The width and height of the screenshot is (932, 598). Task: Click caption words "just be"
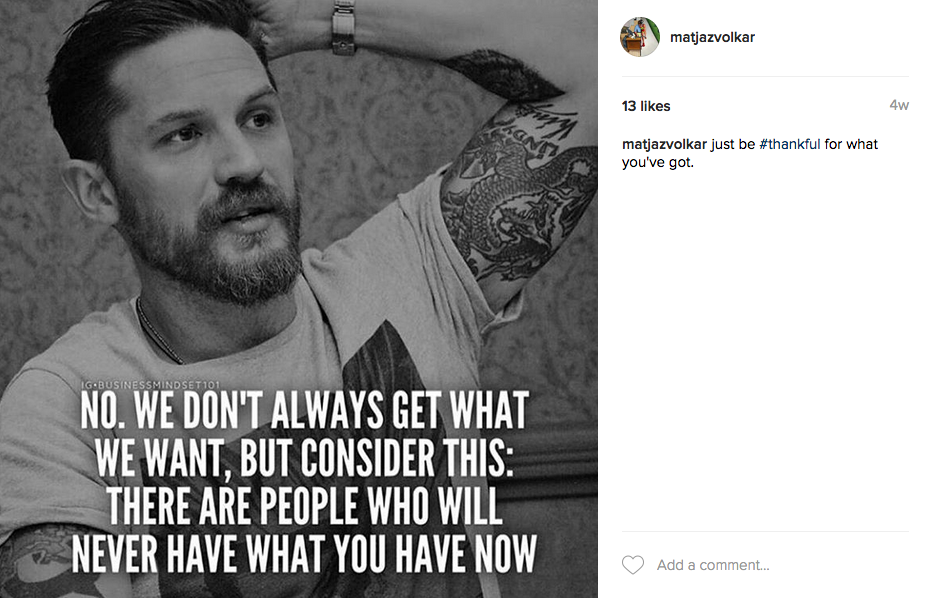(x=733, y=144)
